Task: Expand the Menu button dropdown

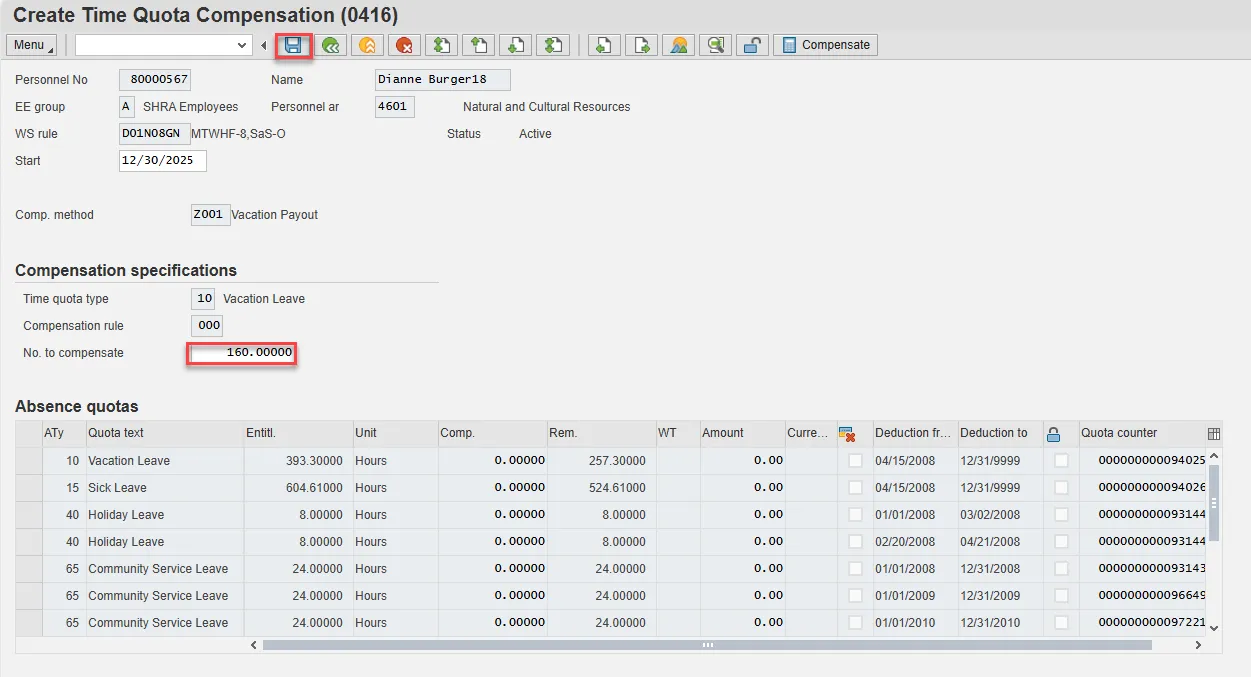Action: (x=33, y=45)
